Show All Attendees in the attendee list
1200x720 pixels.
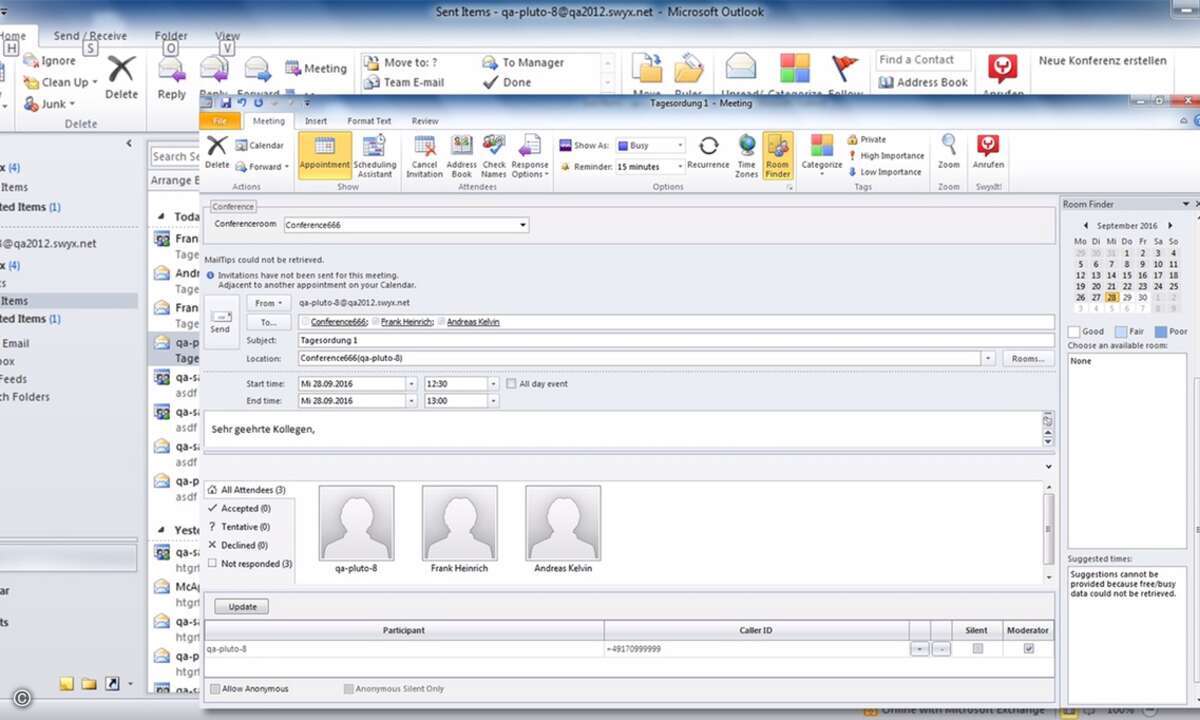[x=247, y=490]
